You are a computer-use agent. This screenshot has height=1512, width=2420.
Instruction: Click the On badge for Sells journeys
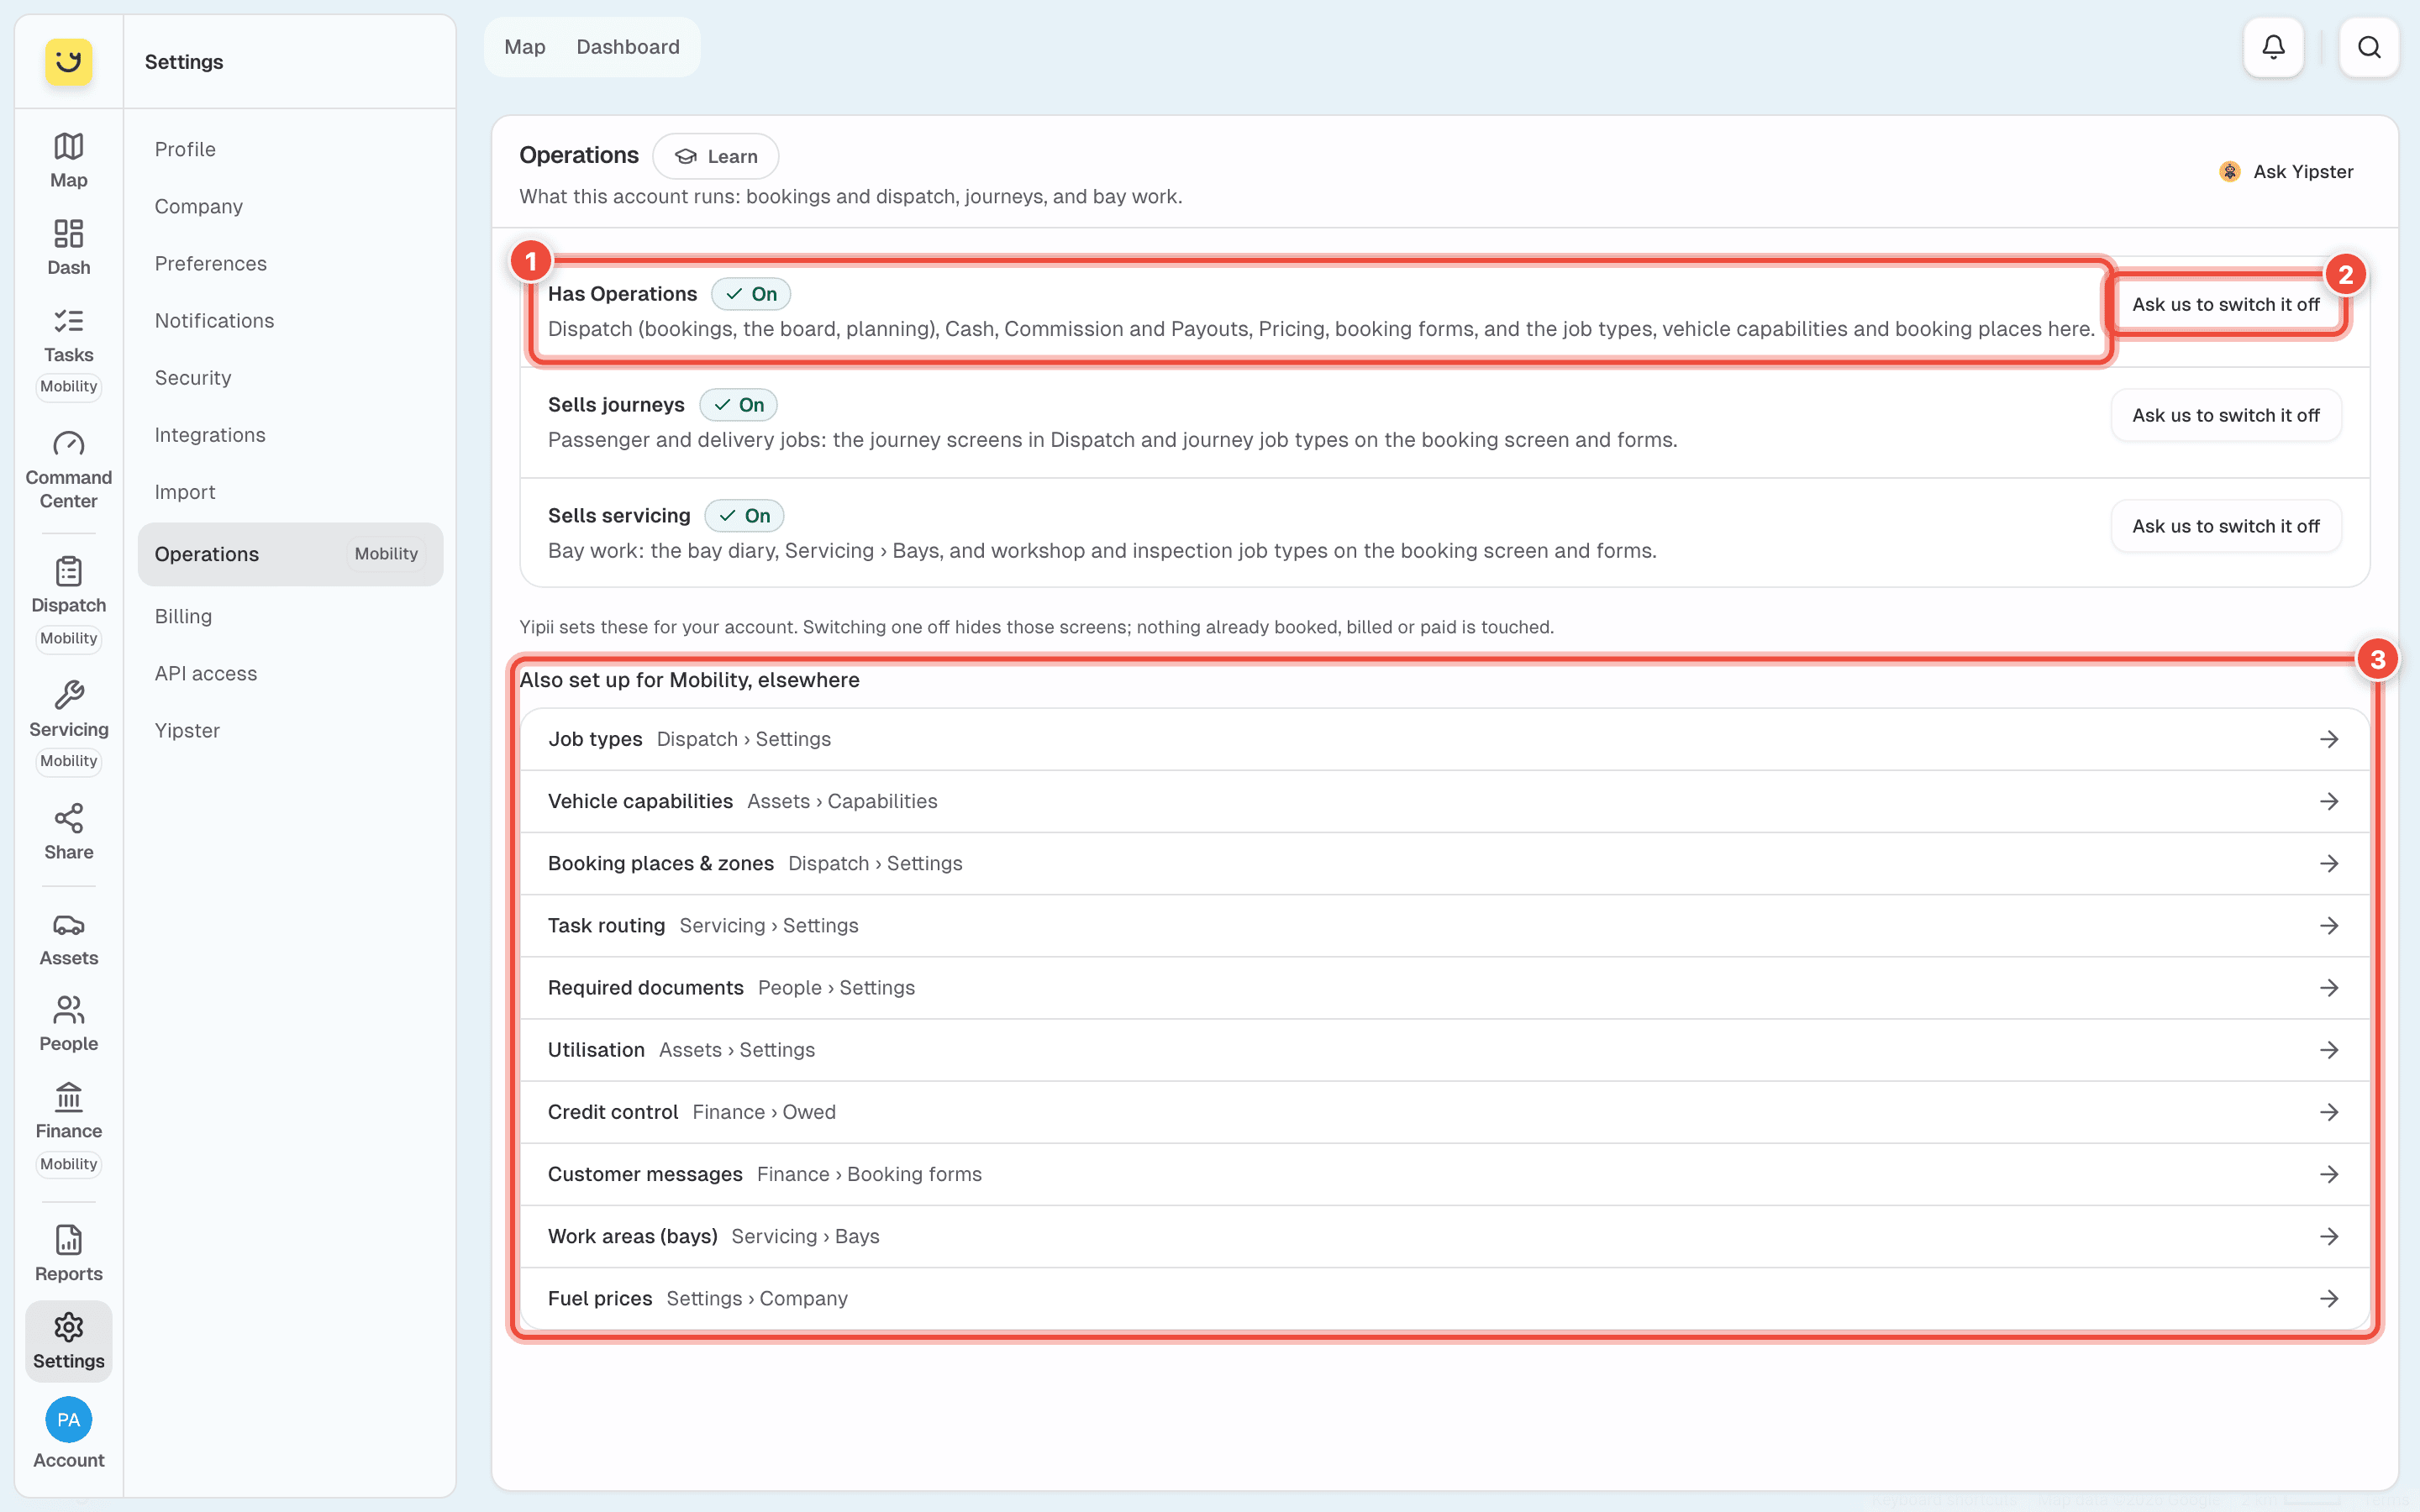tap(738, 405)
